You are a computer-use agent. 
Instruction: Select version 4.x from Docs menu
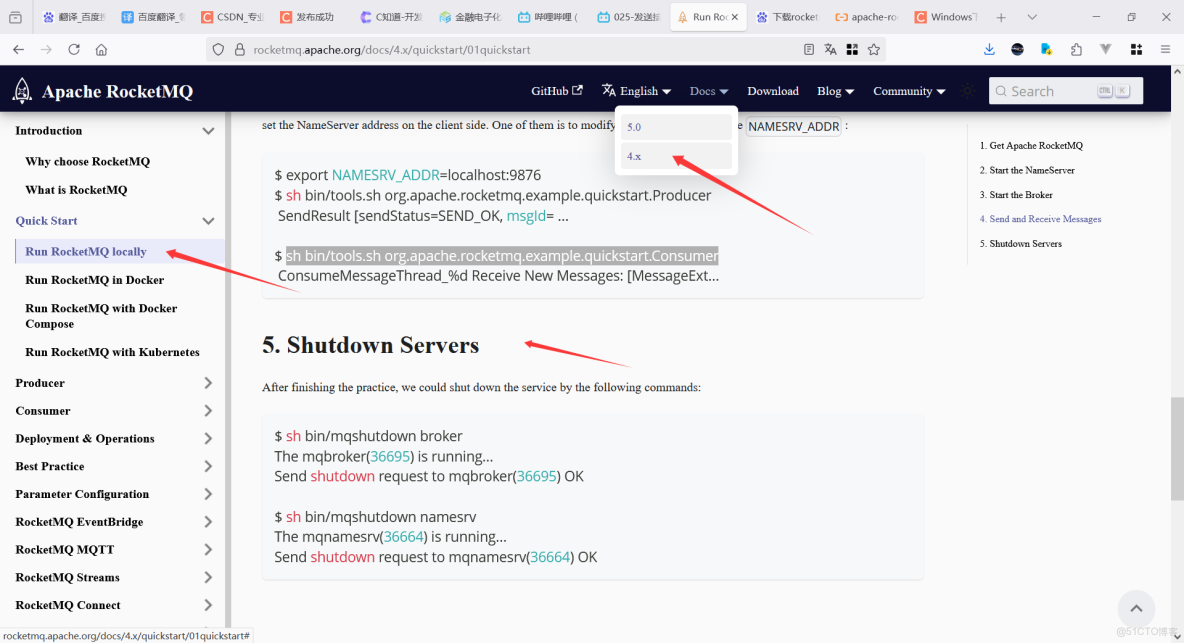point(676,156)
